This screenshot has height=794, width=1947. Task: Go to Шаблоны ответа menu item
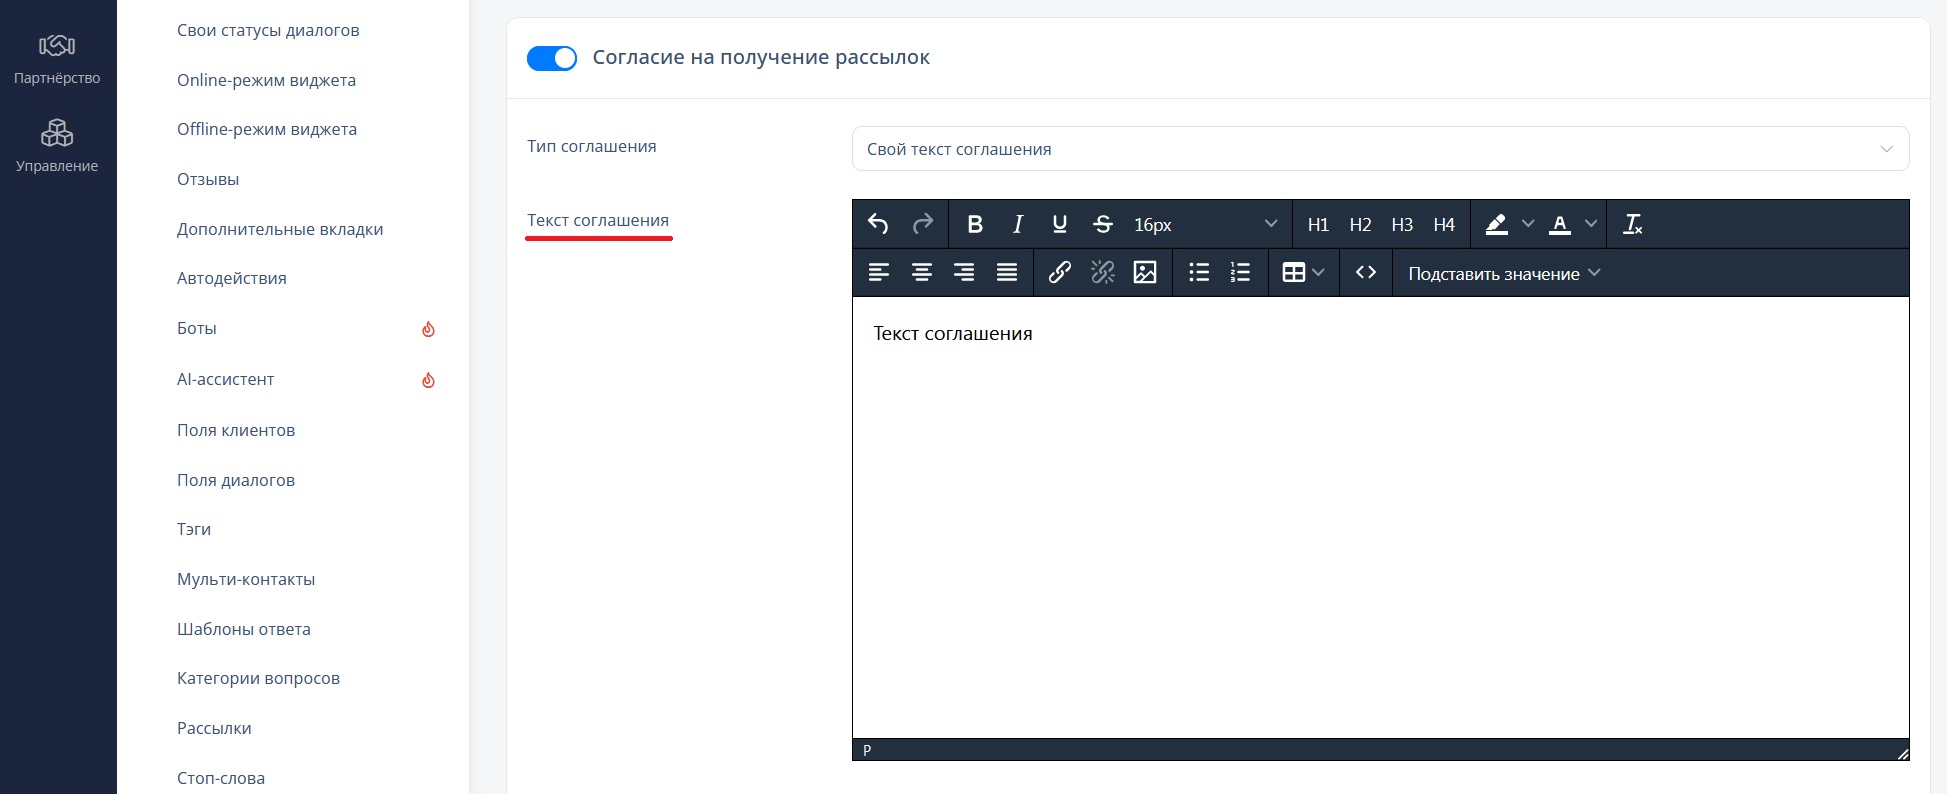(244, 629)
